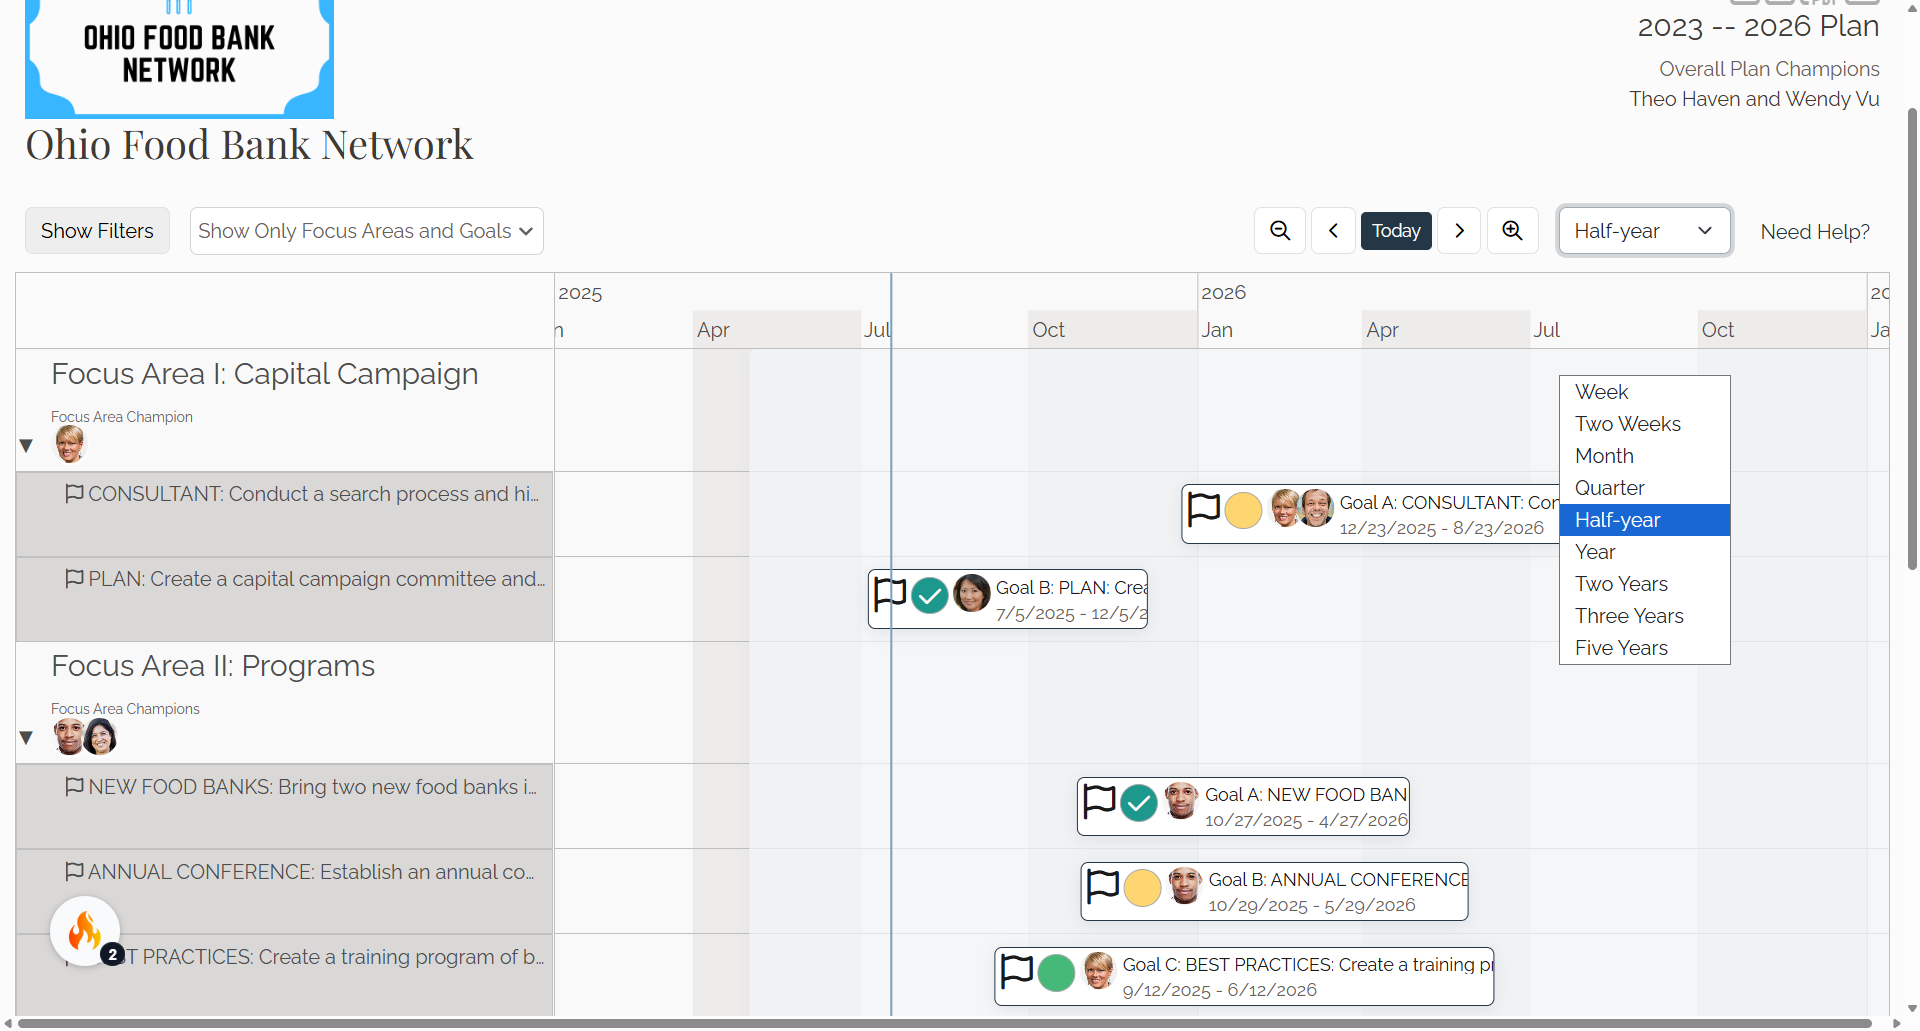Click the assignee avatar on Goal A: NEW FOOD BANKS
Screen dimensions: 1920x1031
1181,800
